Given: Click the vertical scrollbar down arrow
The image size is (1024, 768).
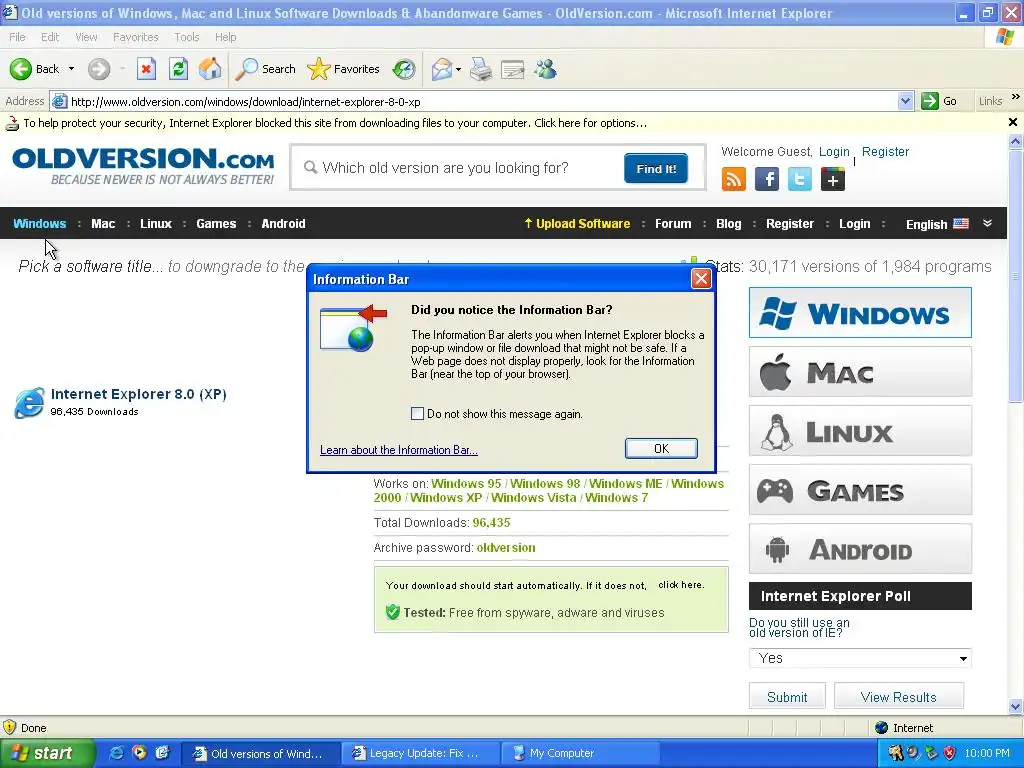Looking at the screenshot, I should click(1015, 706).
